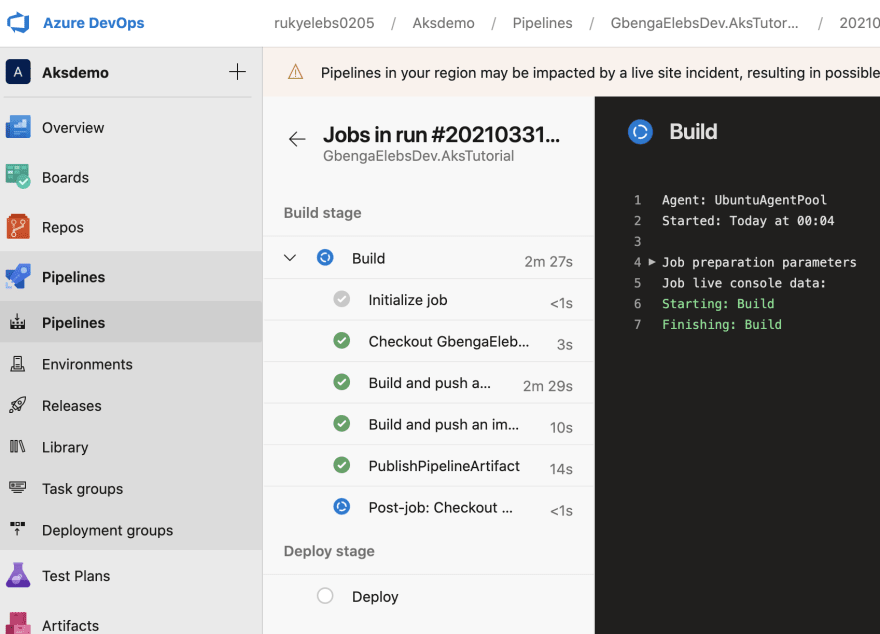Select Task groups in the sidebar
The image size is (880, 634).
(82, 489)
